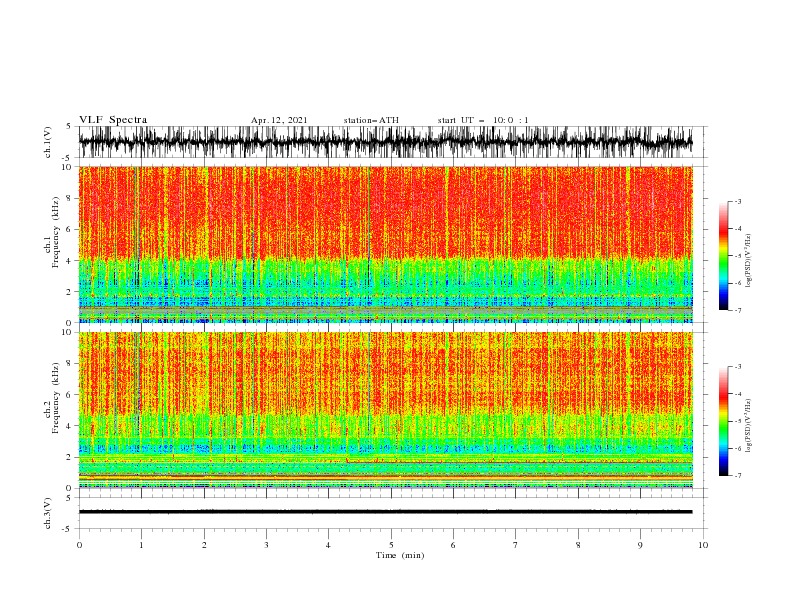Image resolution: width=792 pixels, height=612 pixels.
Task: Select the date label "Apr. 12, 2021"
Action: [279, 120]
